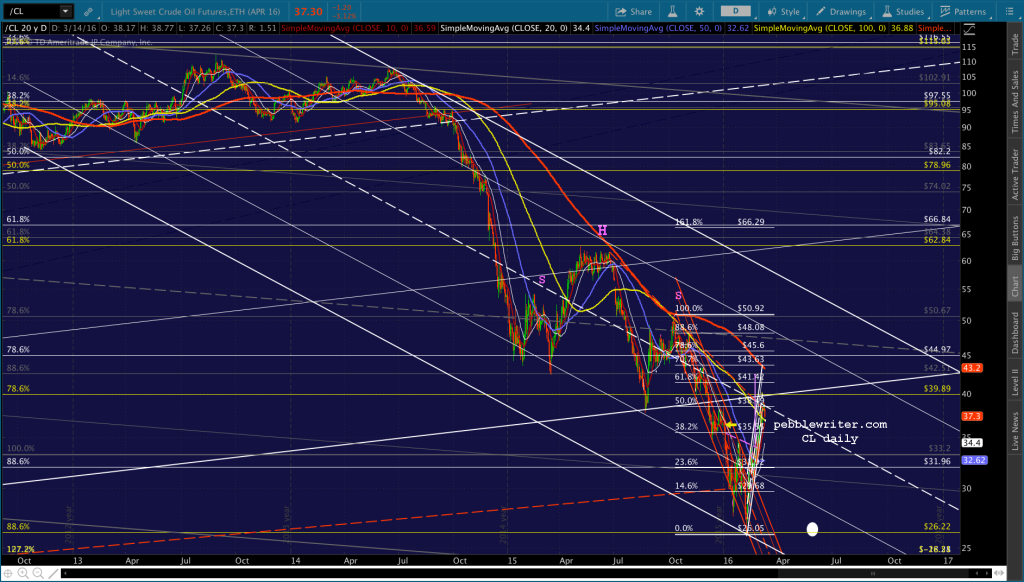
Task: Switch to the Dashboard side tab
Action: 1015,332
